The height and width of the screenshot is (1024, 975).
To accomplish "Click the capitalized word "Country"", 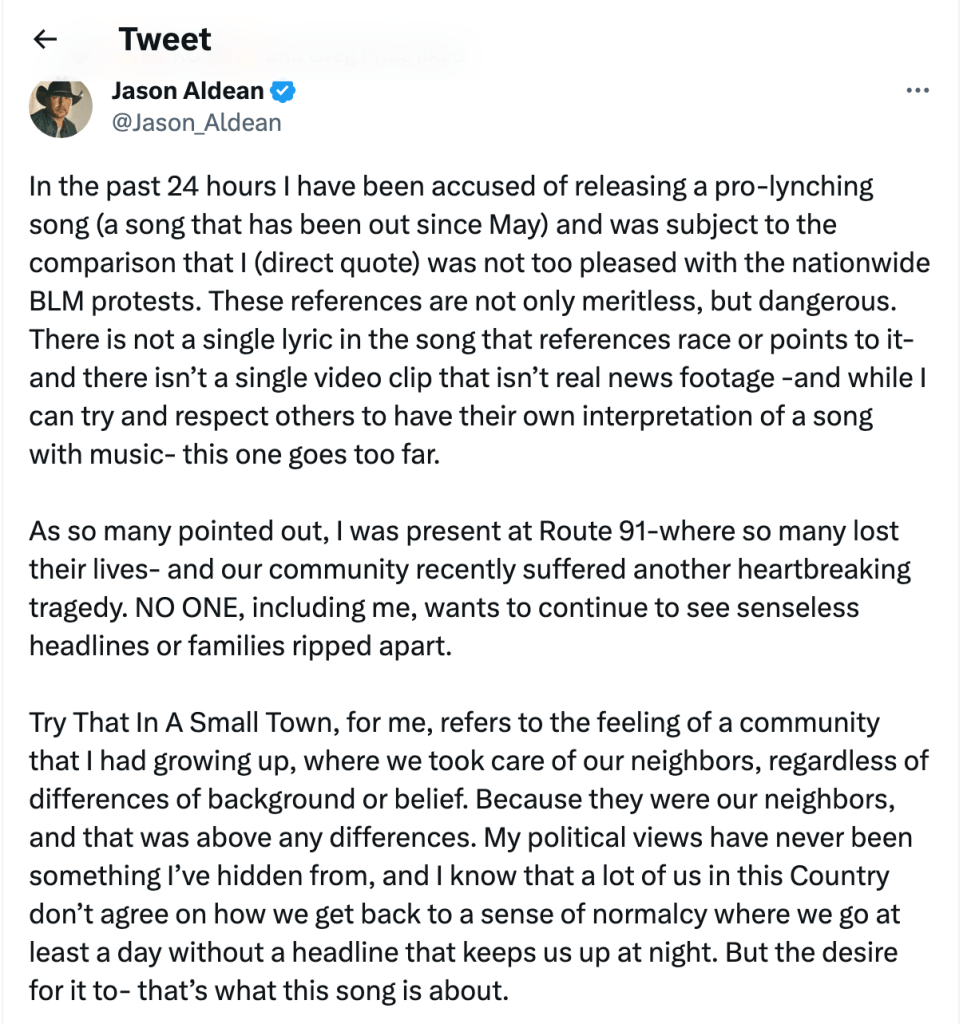I will [840, 876].
